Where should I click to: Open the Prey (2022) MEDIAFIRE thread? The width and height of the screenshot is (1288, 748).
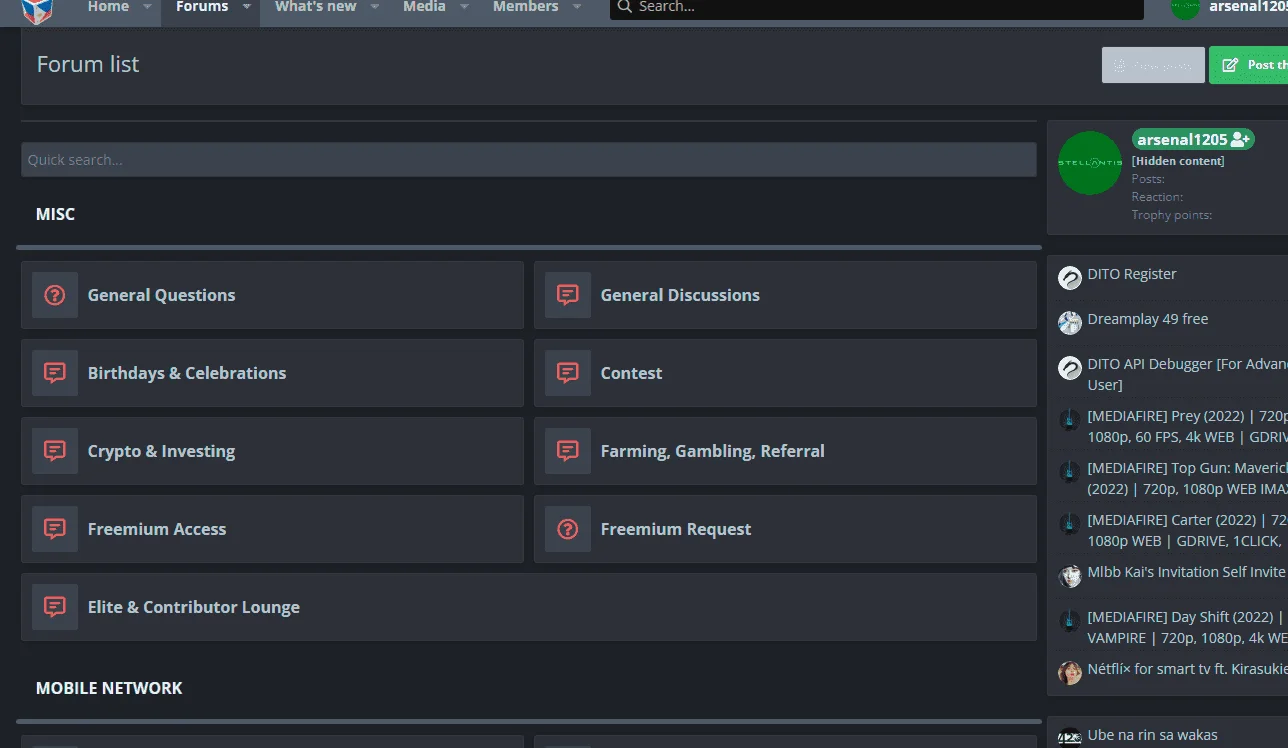[x=1187, y=426]
